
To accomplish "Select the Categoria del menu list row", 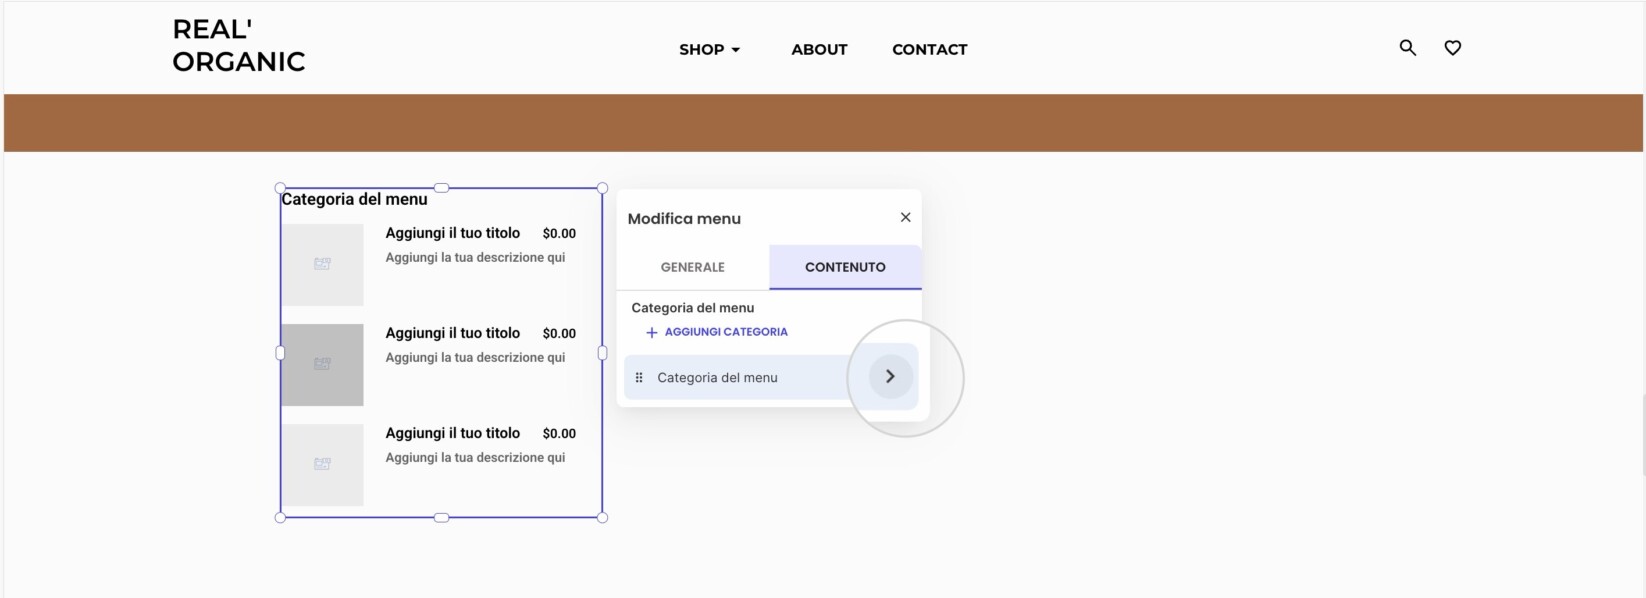I will pos(770,377).
